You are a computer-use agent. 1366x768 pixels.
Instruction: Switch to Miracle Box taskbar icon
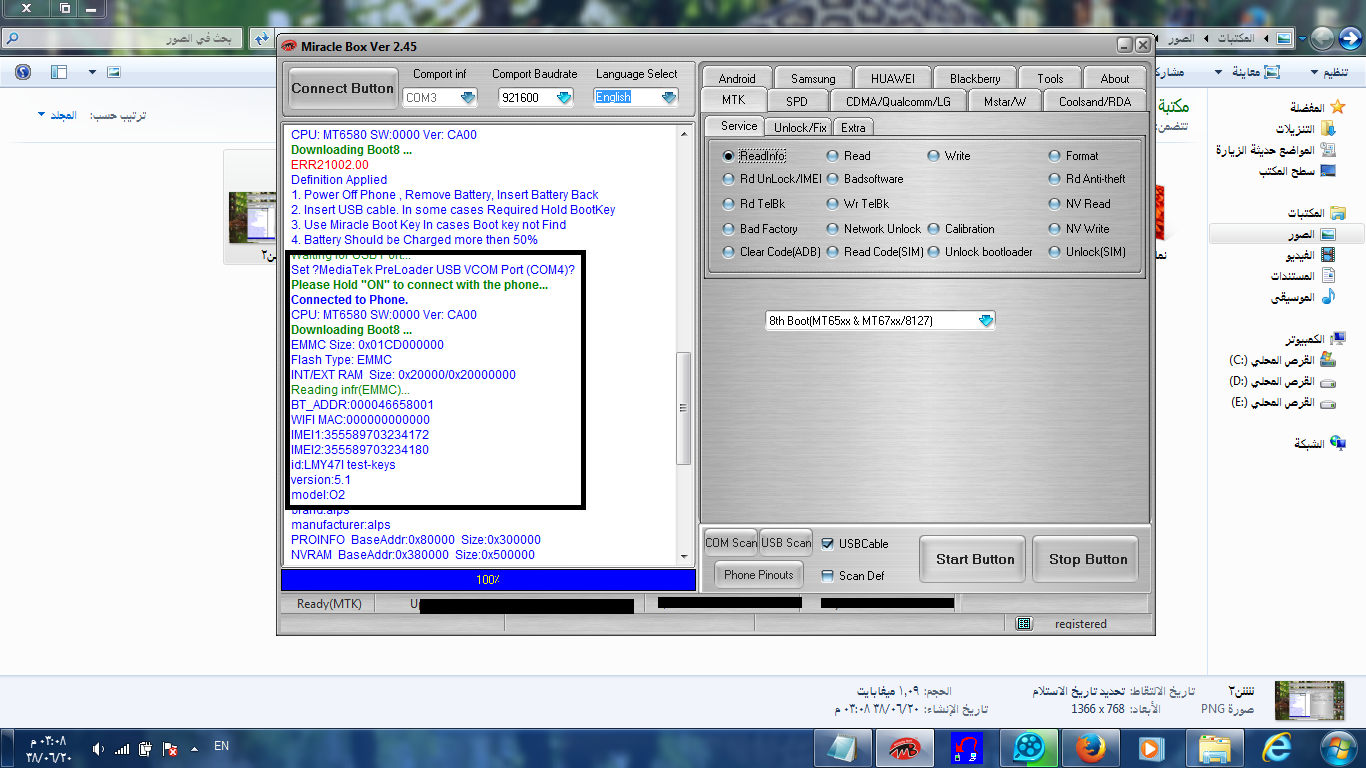coord(904,747)
